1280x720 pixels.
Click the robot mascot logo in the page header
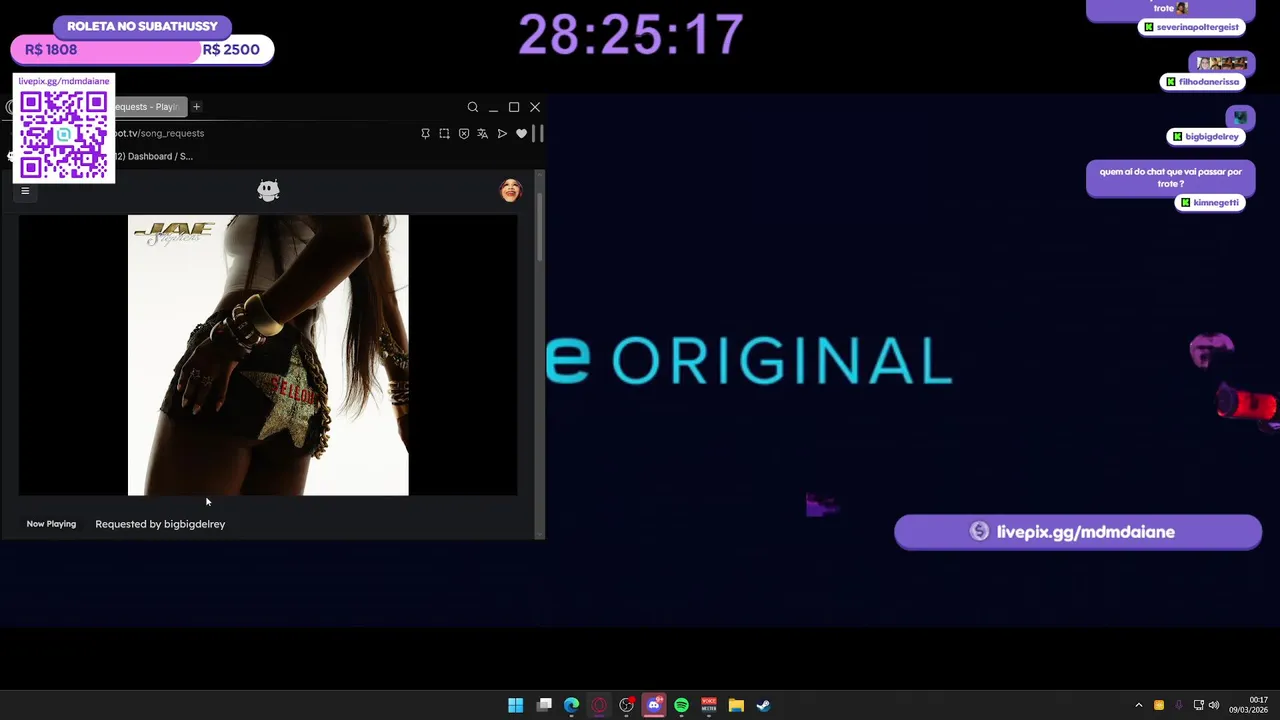268,190
